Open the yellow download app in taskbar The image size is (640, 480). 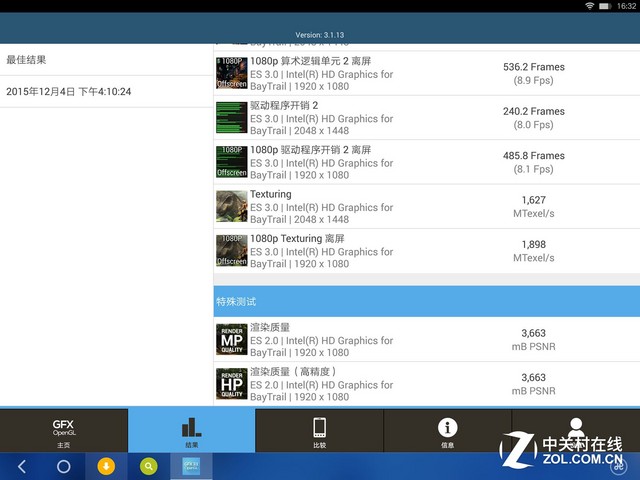point(106,466)
